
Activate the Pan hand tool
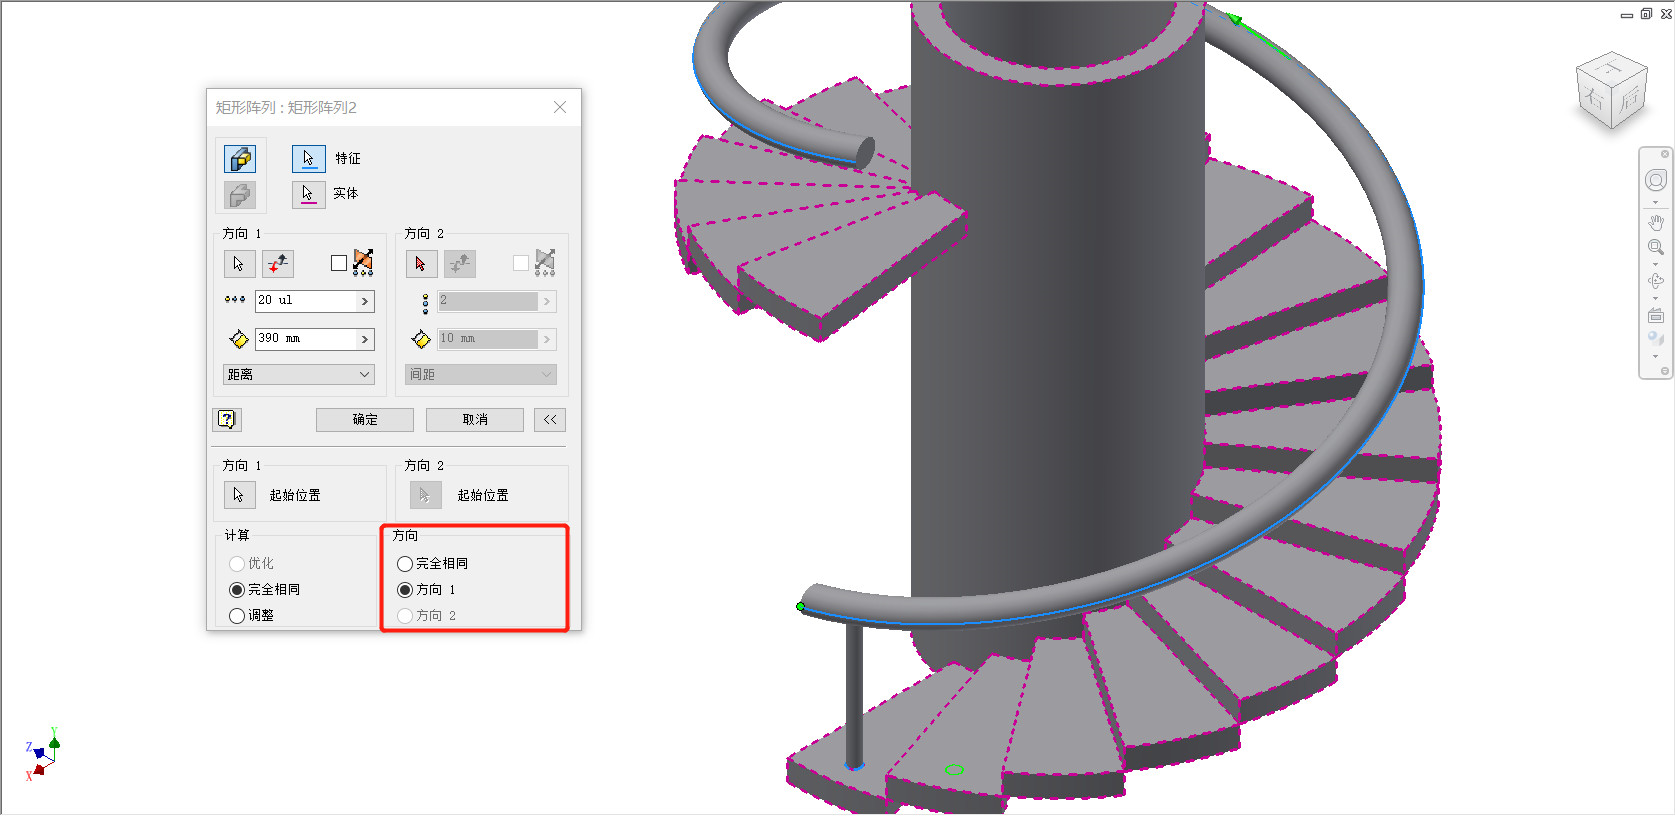pos(1656,222)
